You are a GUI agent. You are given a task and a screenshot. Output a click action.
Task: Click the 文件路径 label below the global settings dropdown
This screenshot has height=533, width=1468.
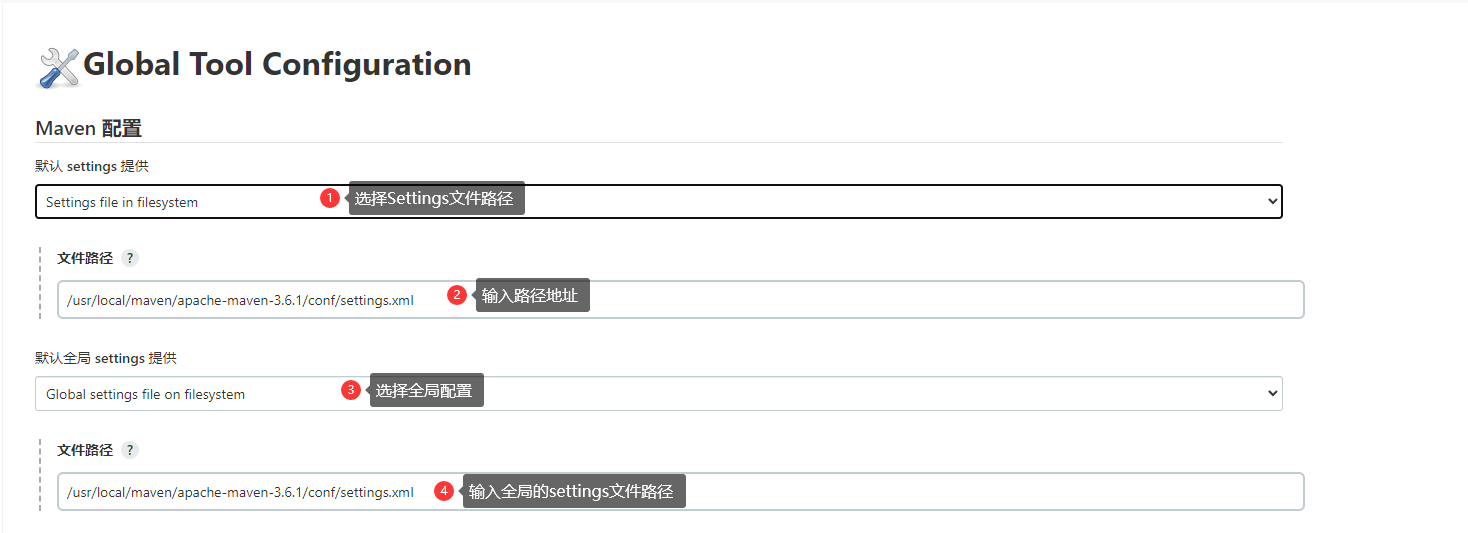click(x=85, y=450)
